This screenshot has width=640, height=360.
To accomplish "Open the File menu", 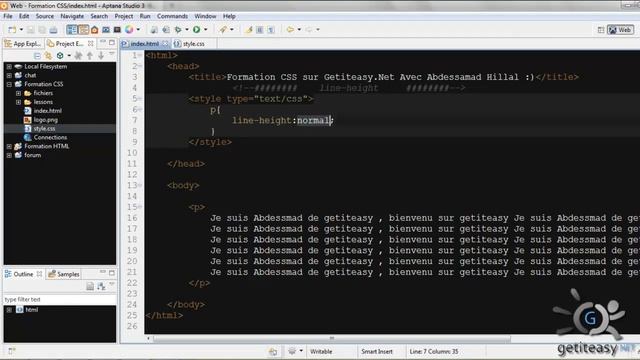I will [8, 16].
